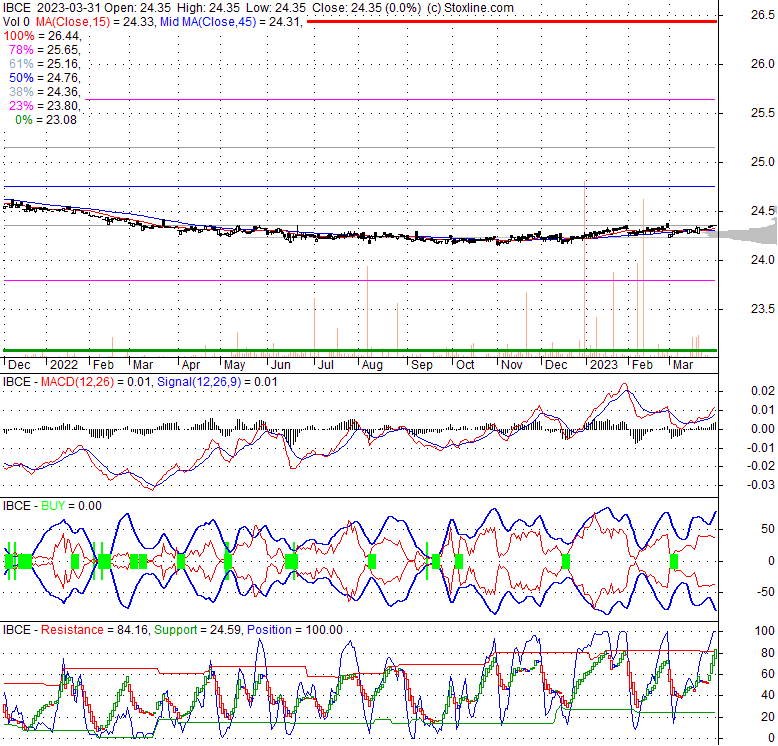Click the 23.5 price axis label
Viewport: 778px width, 746px height.
coord(763,309)
